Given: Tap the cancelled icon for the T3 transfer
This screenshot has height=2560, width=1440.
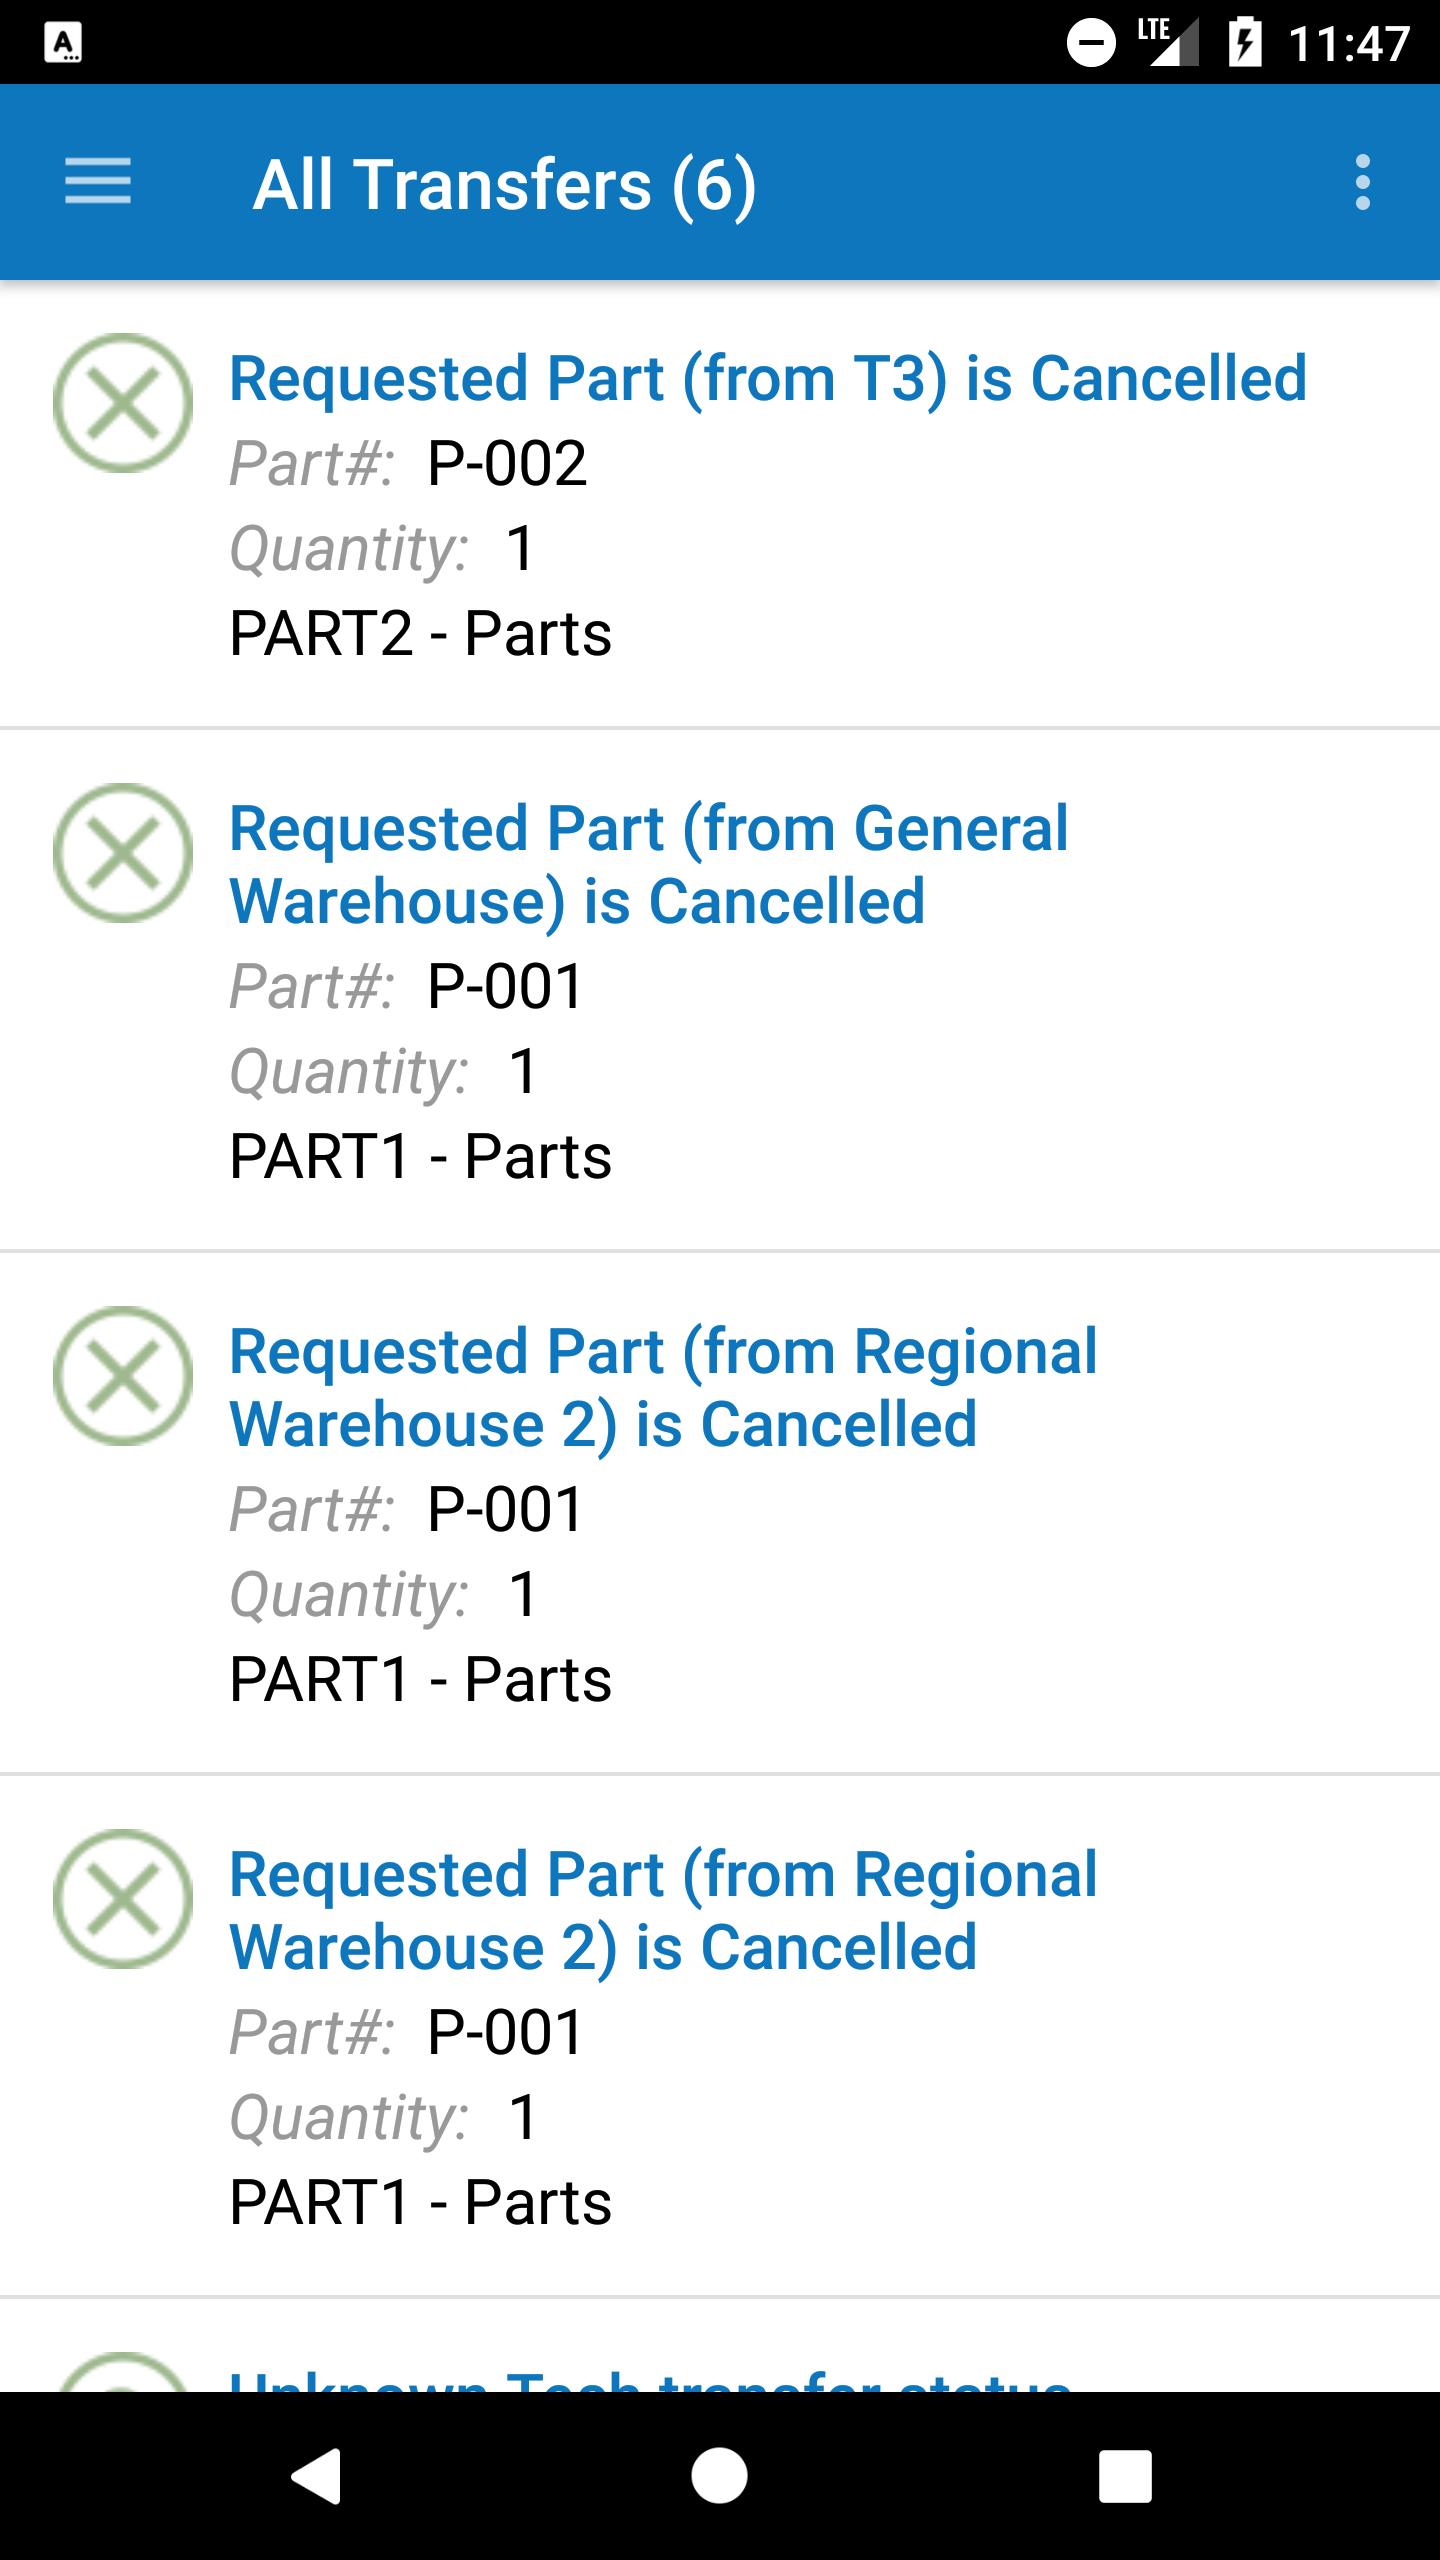Looking at the screenshot, I should point(123,403).
